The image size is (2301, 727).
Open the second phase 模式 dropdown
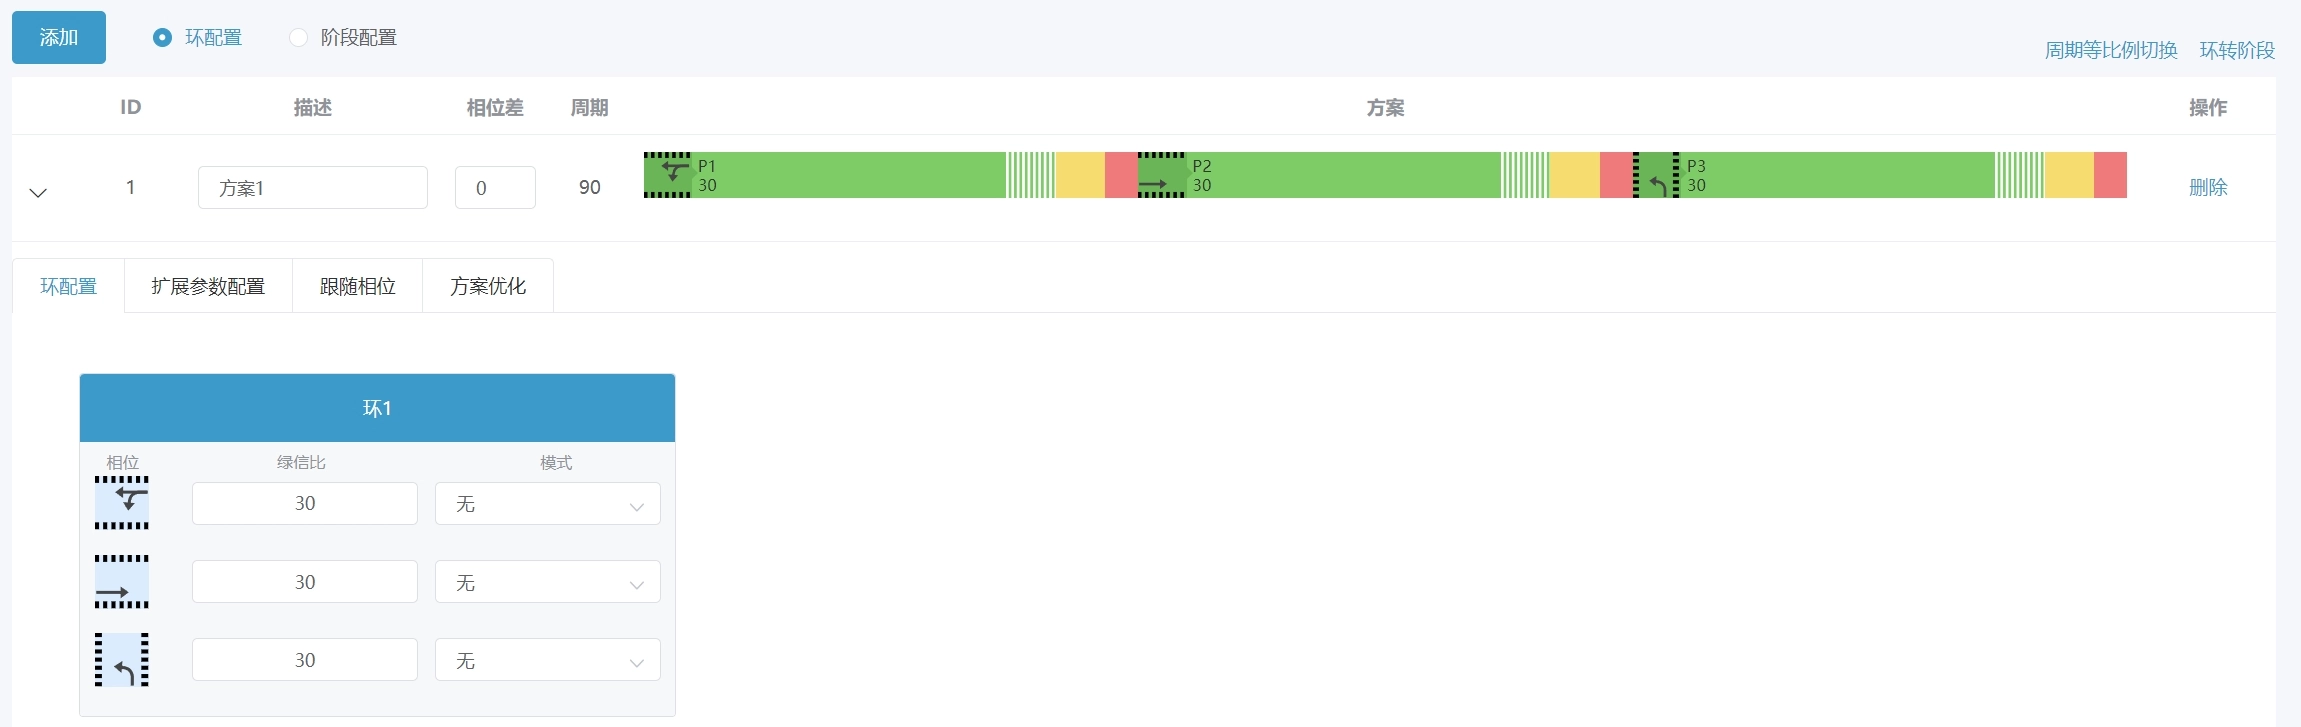click(547, 582)
